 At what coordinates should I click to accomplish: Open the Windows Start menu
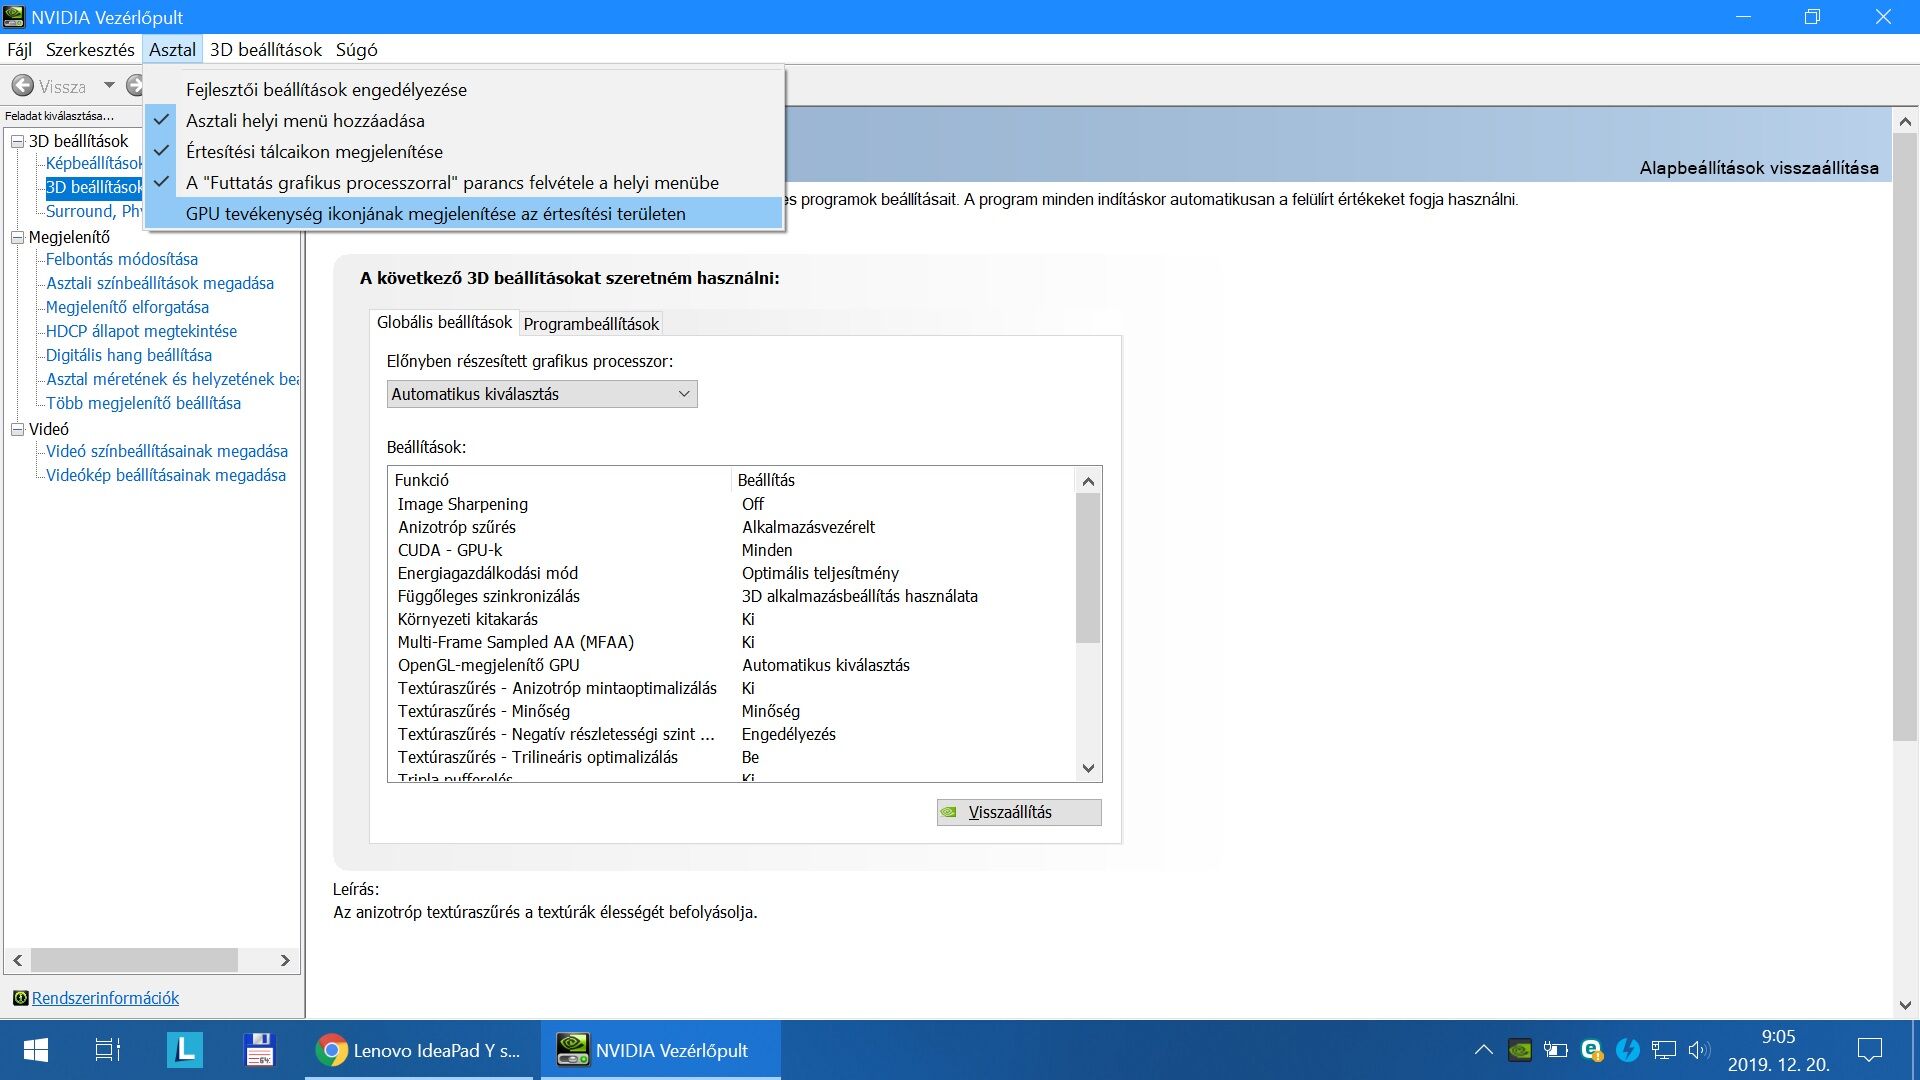coord(35,1050)
